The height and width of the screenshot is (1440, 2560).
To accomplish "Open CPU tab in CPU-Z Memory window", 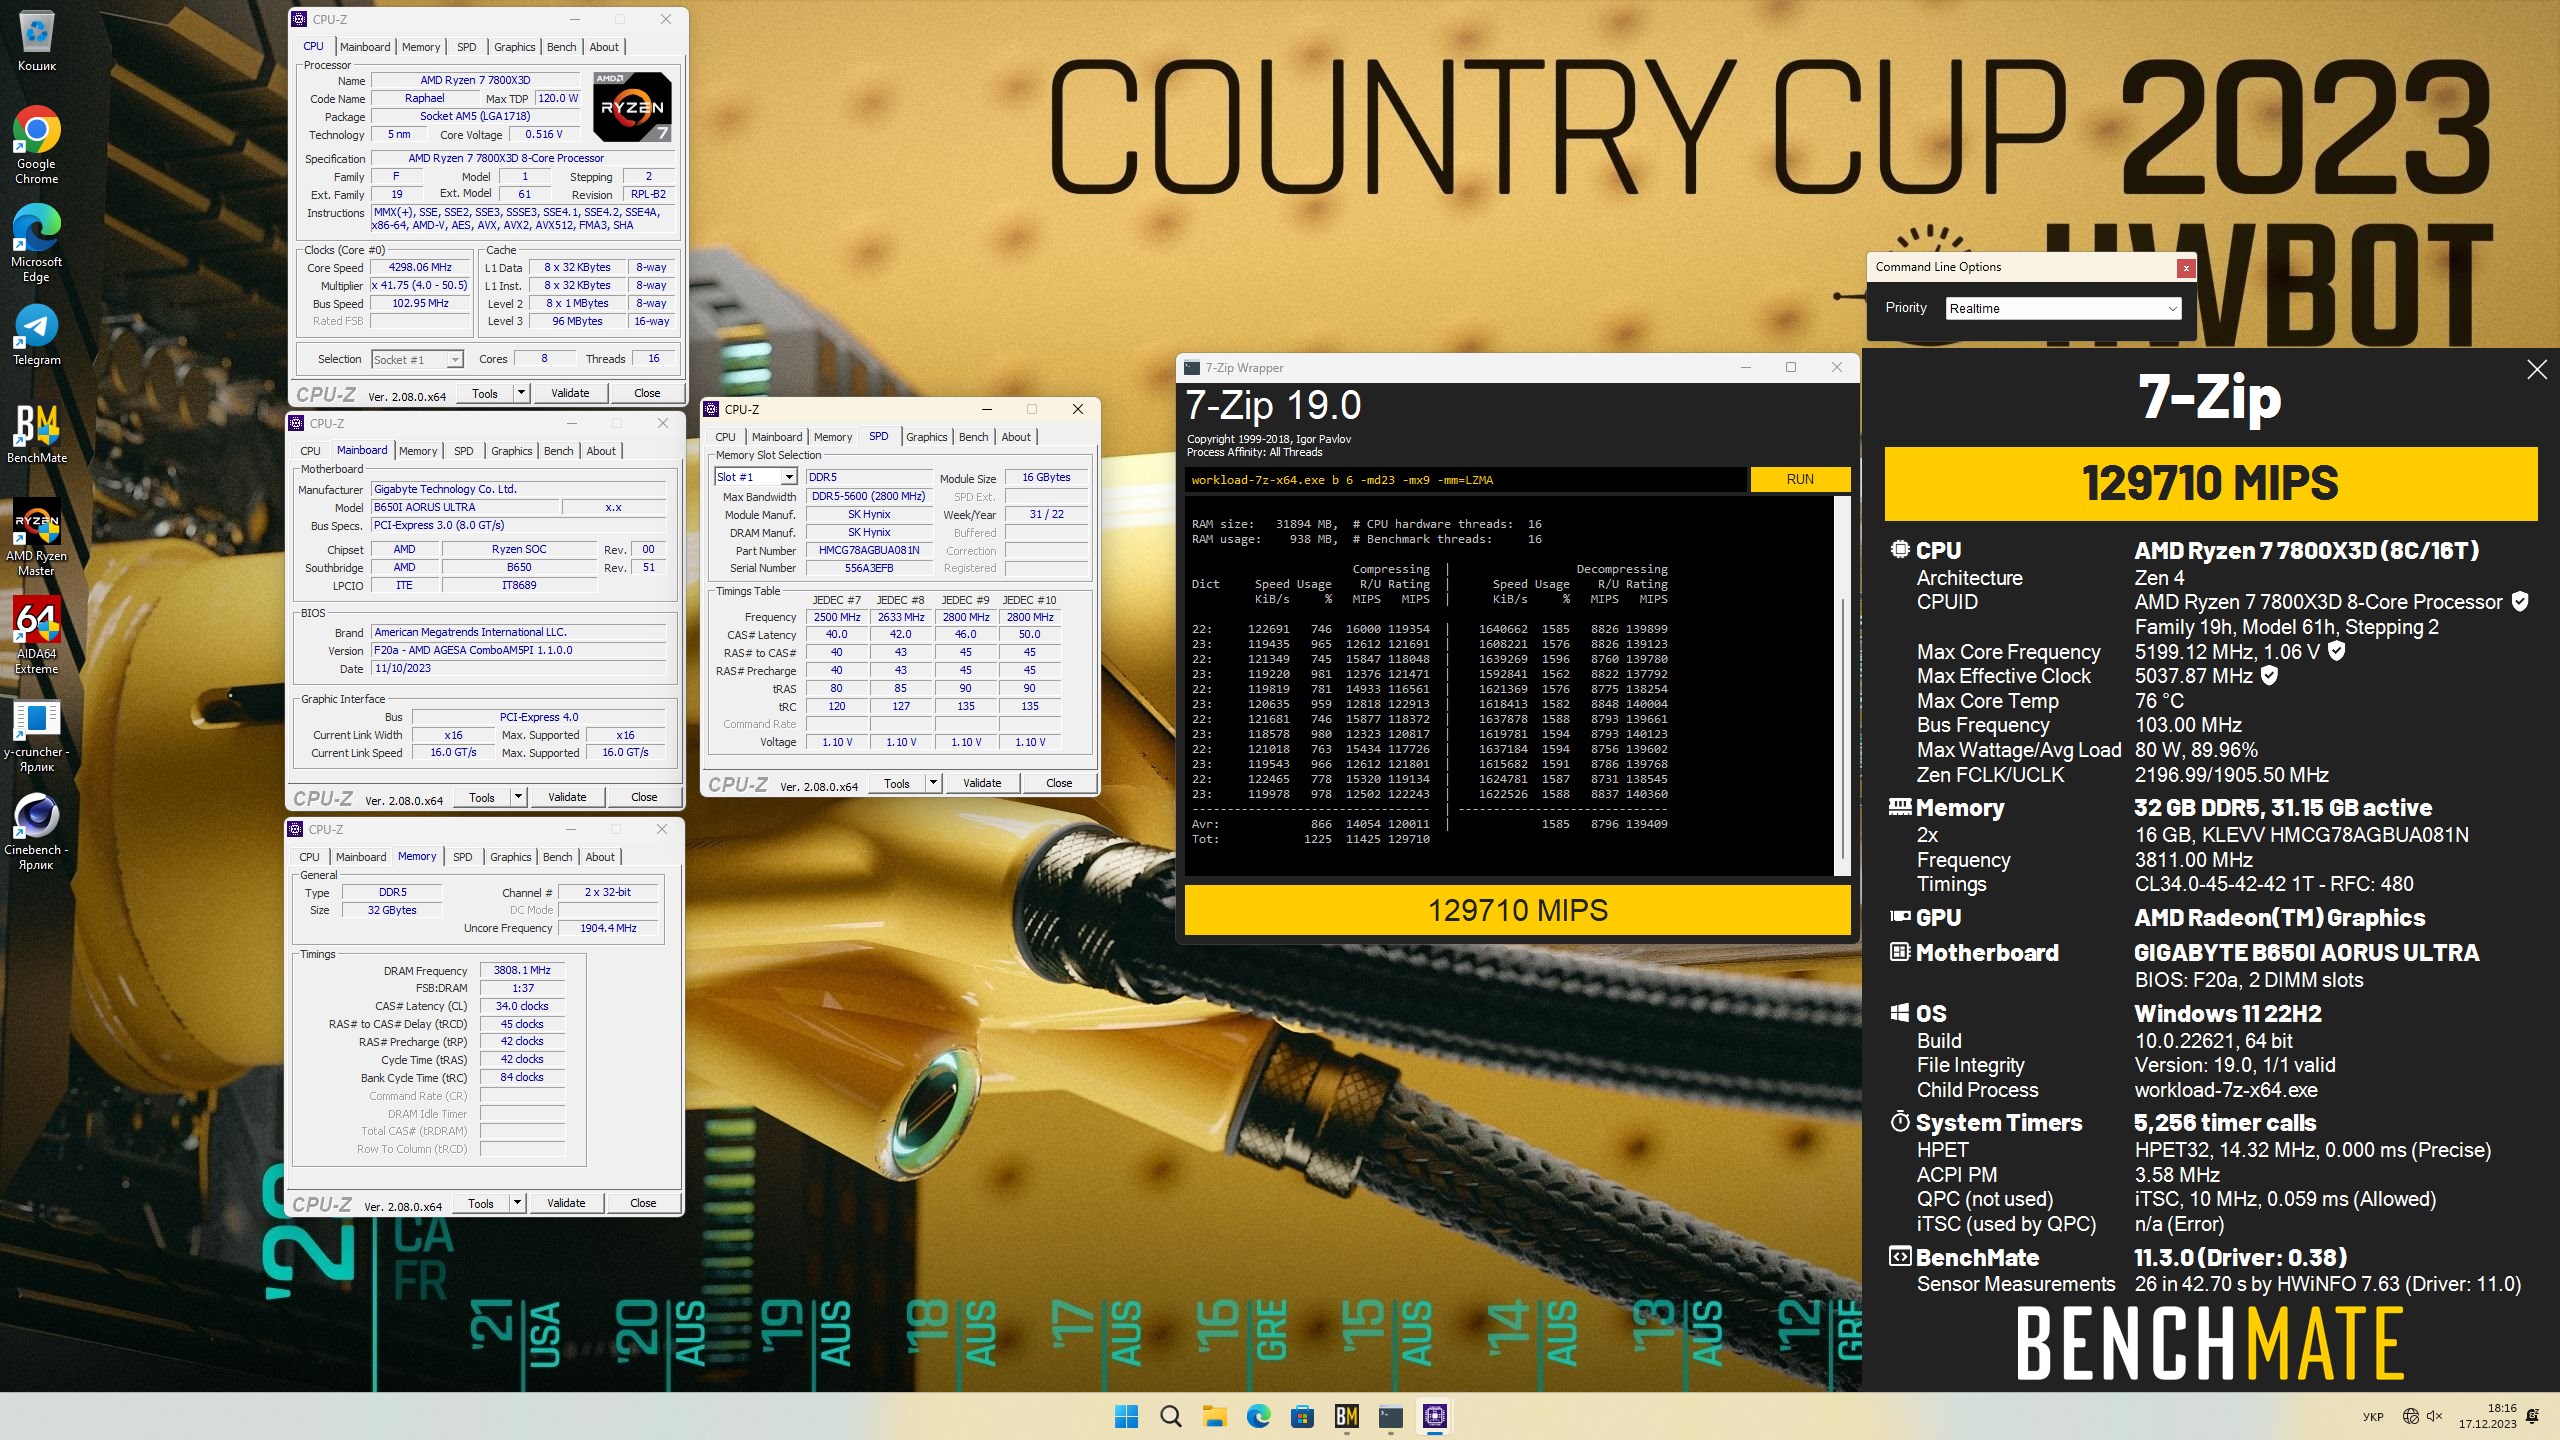I will [x=309, y=857].
